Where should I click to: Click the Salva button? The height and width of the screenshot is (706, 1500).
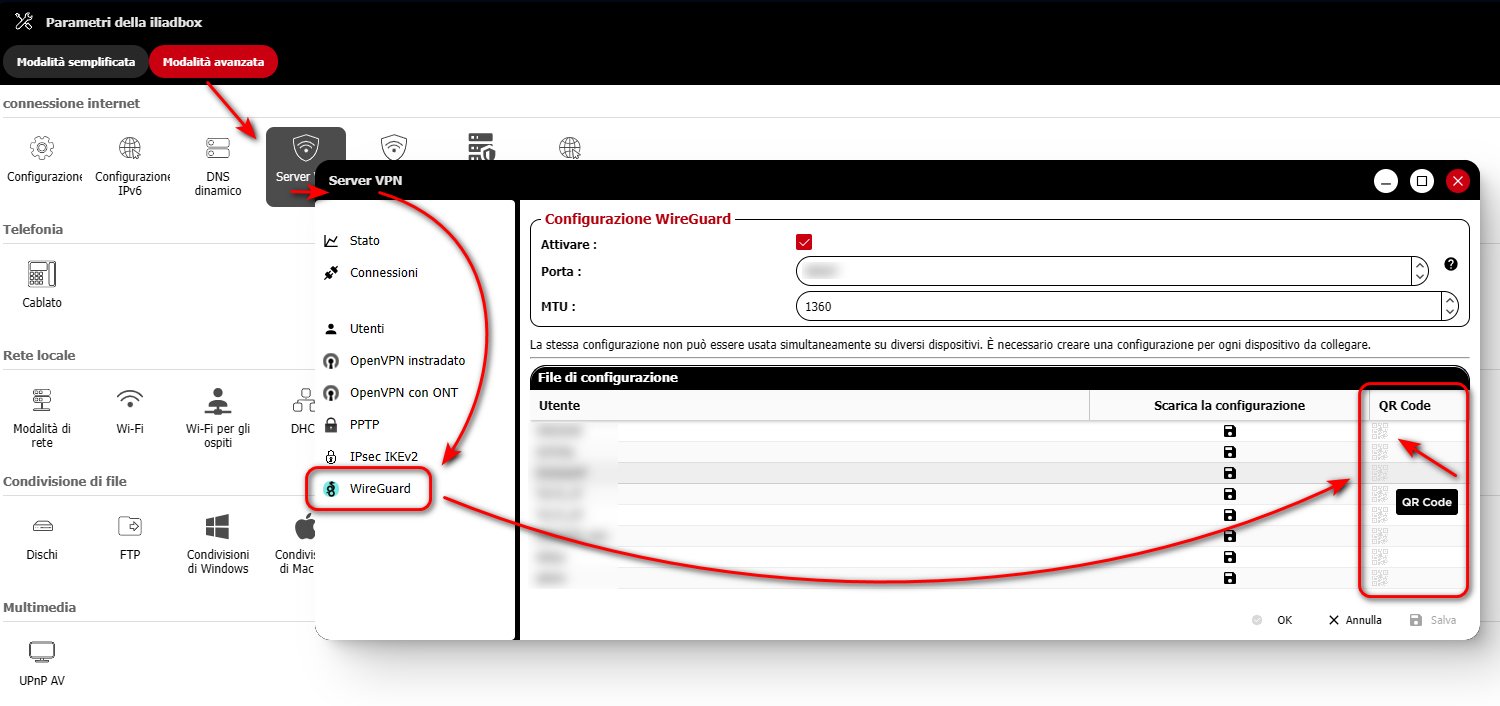(x=1433, y=620)
